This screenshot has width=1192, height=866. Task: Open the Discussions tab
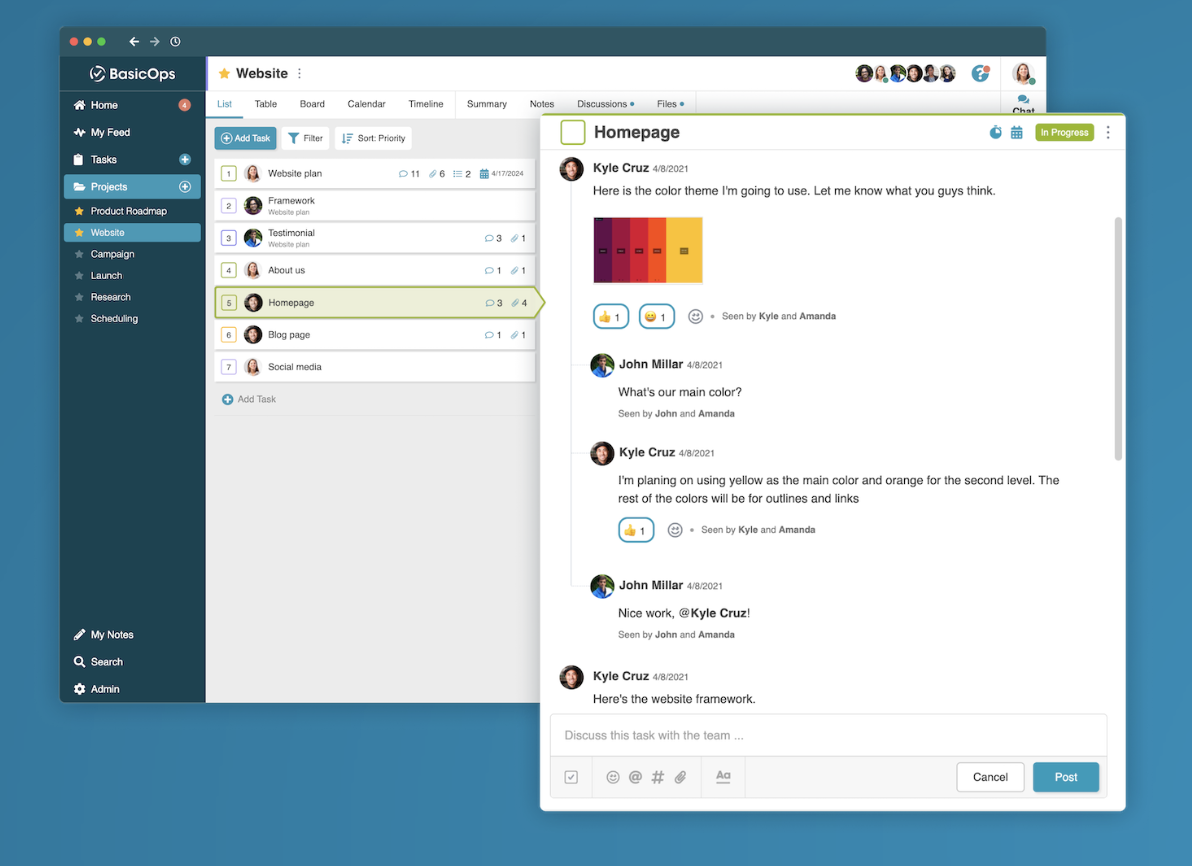coord(601,103)
